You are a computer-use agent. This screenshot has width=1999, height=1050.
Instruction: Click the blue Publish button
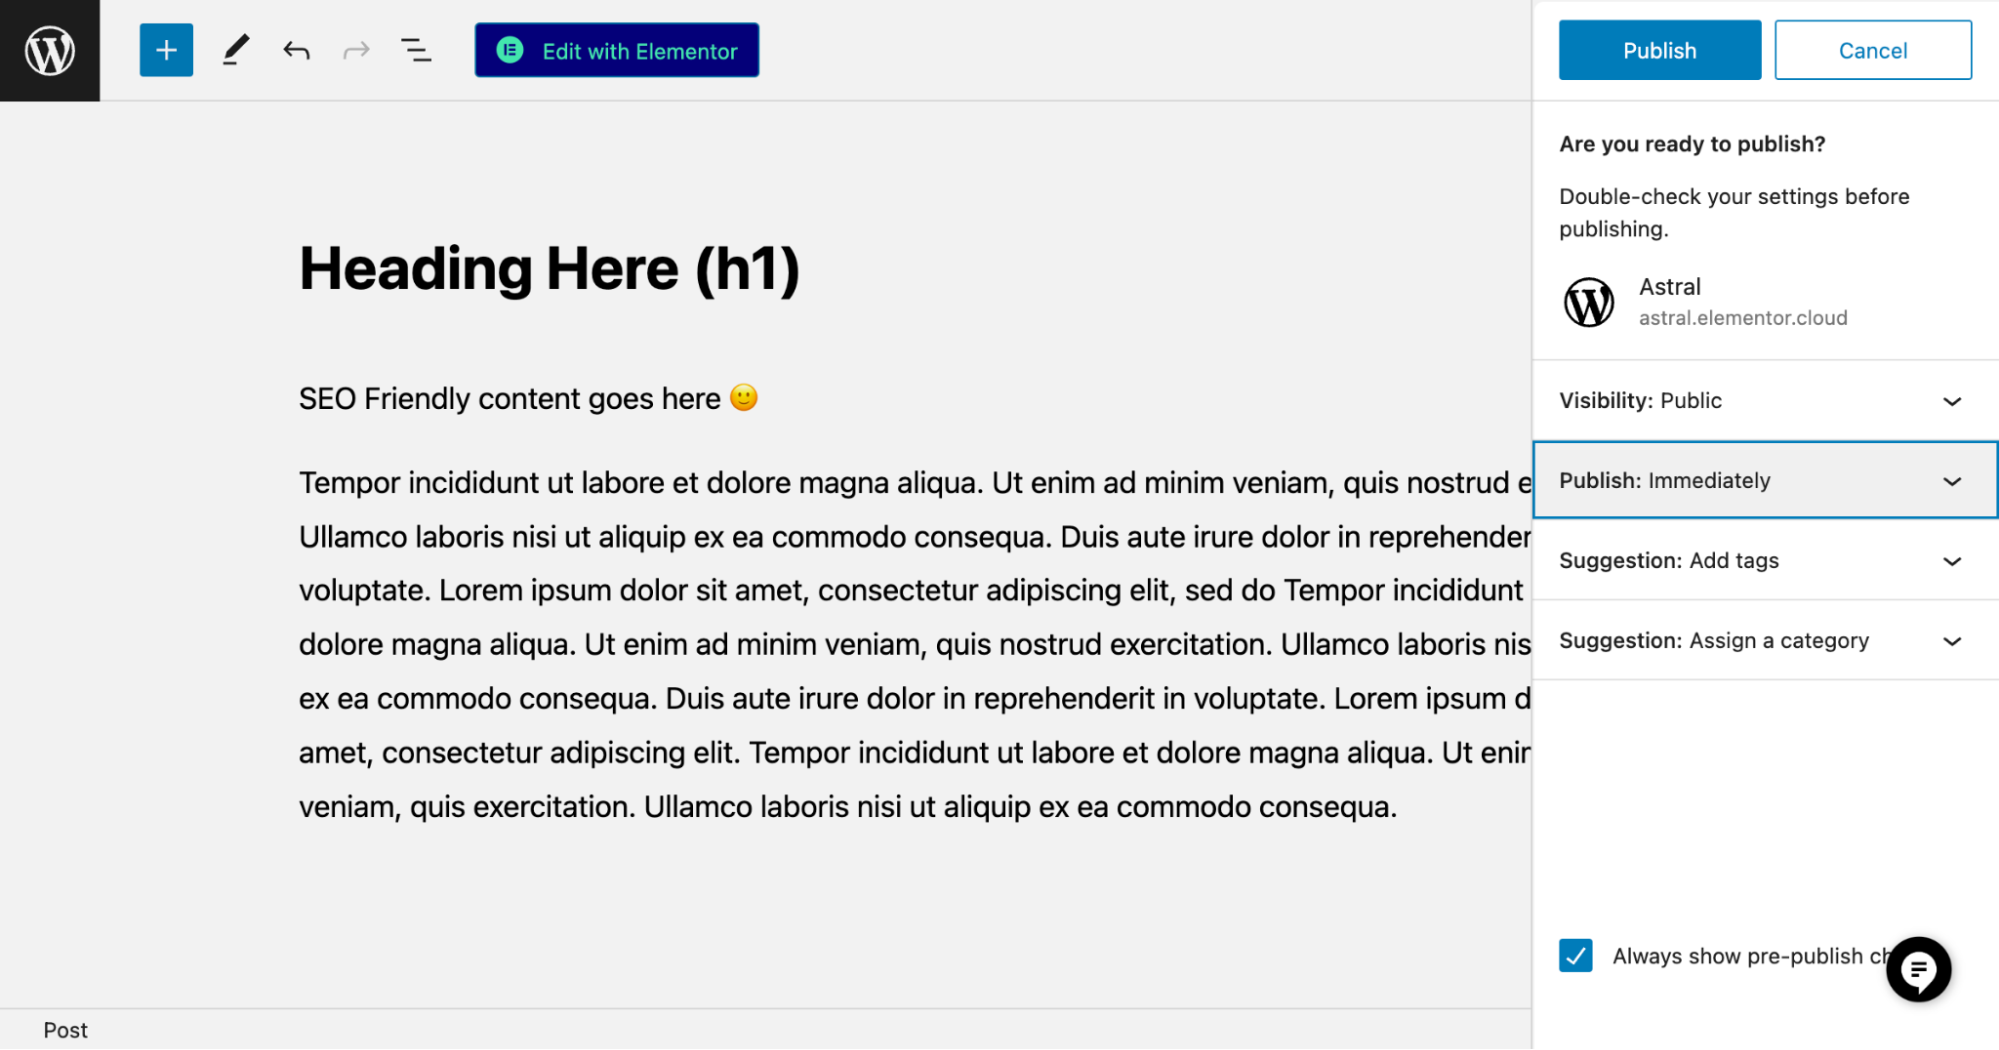tap(1659, 50)
